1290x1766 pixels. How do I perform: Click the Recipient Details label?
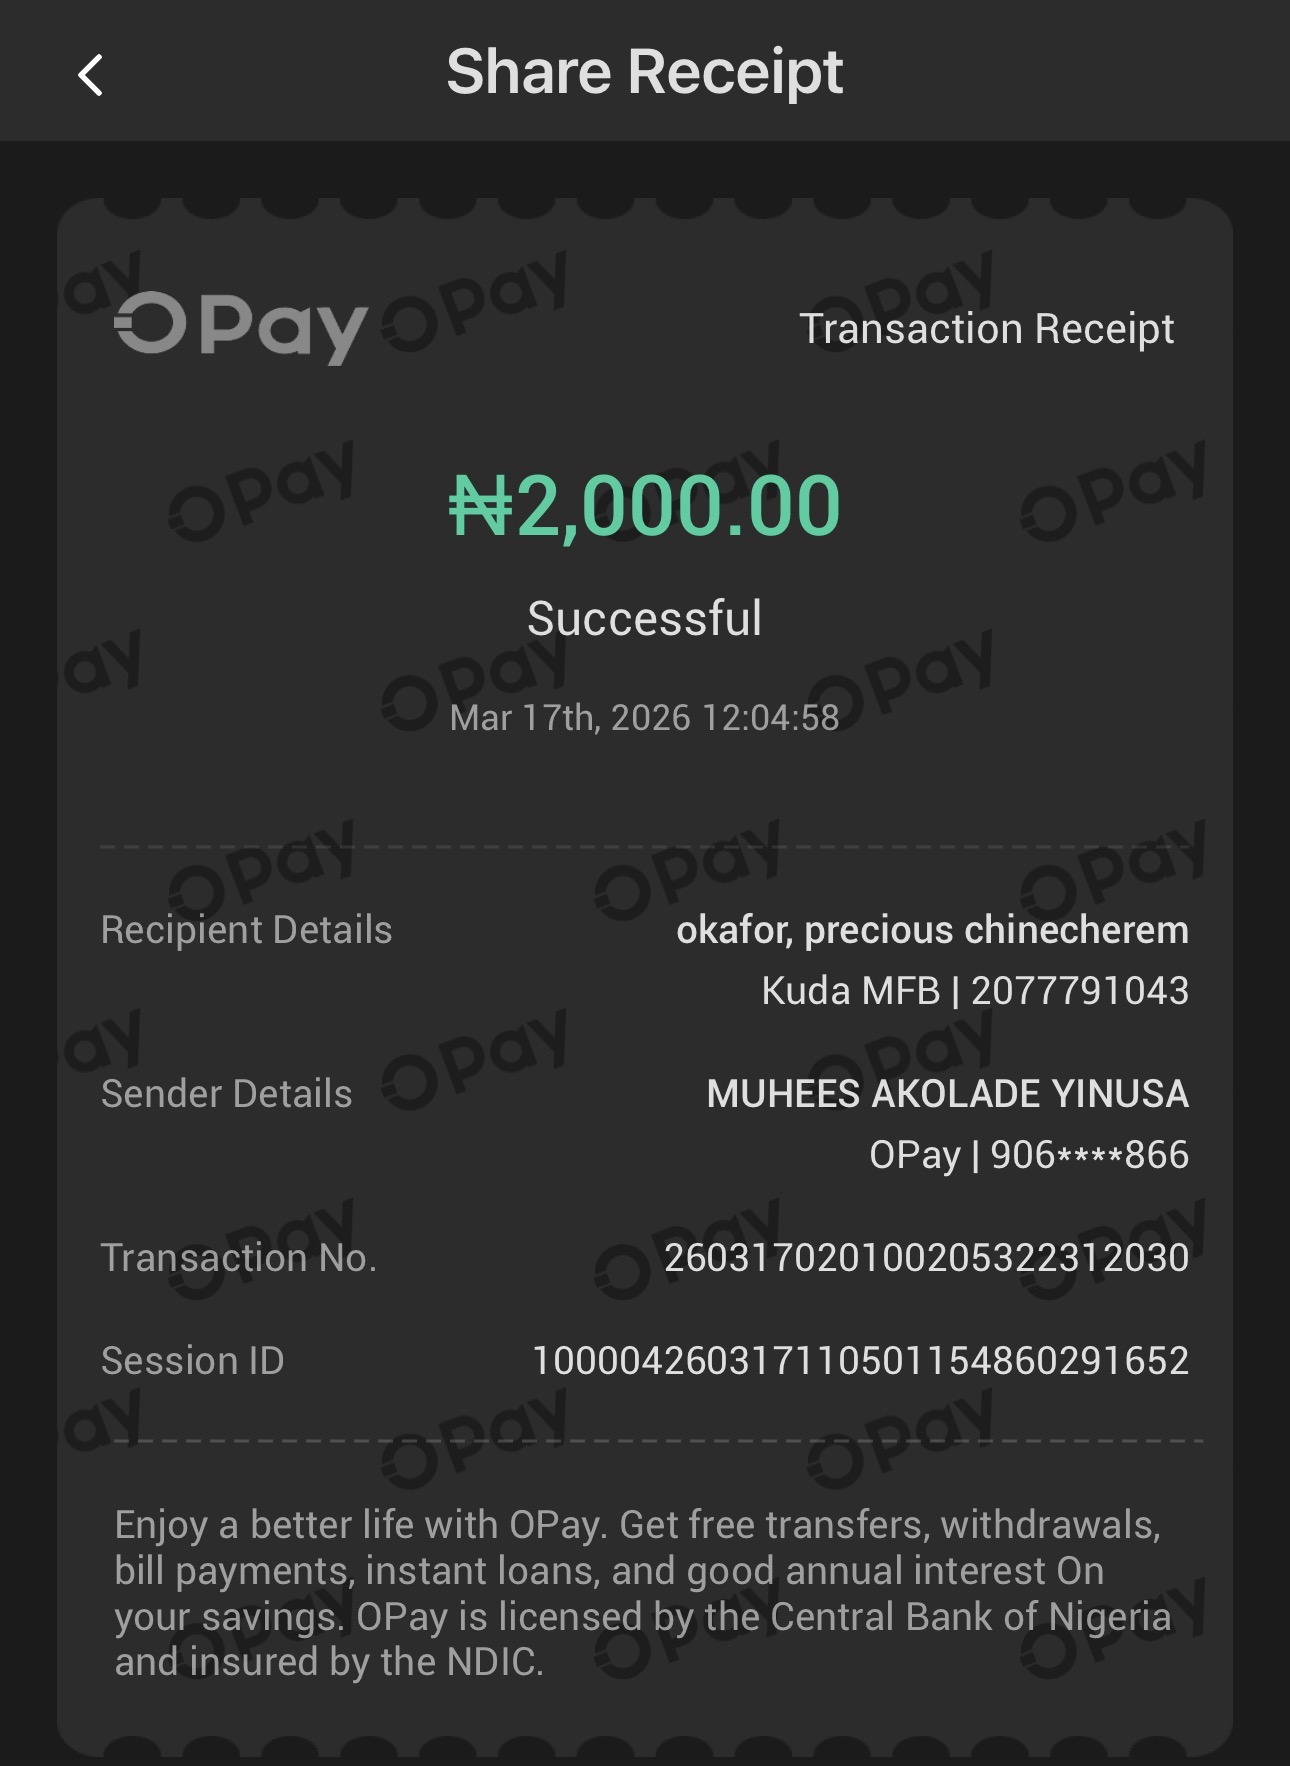pos(246,930)
